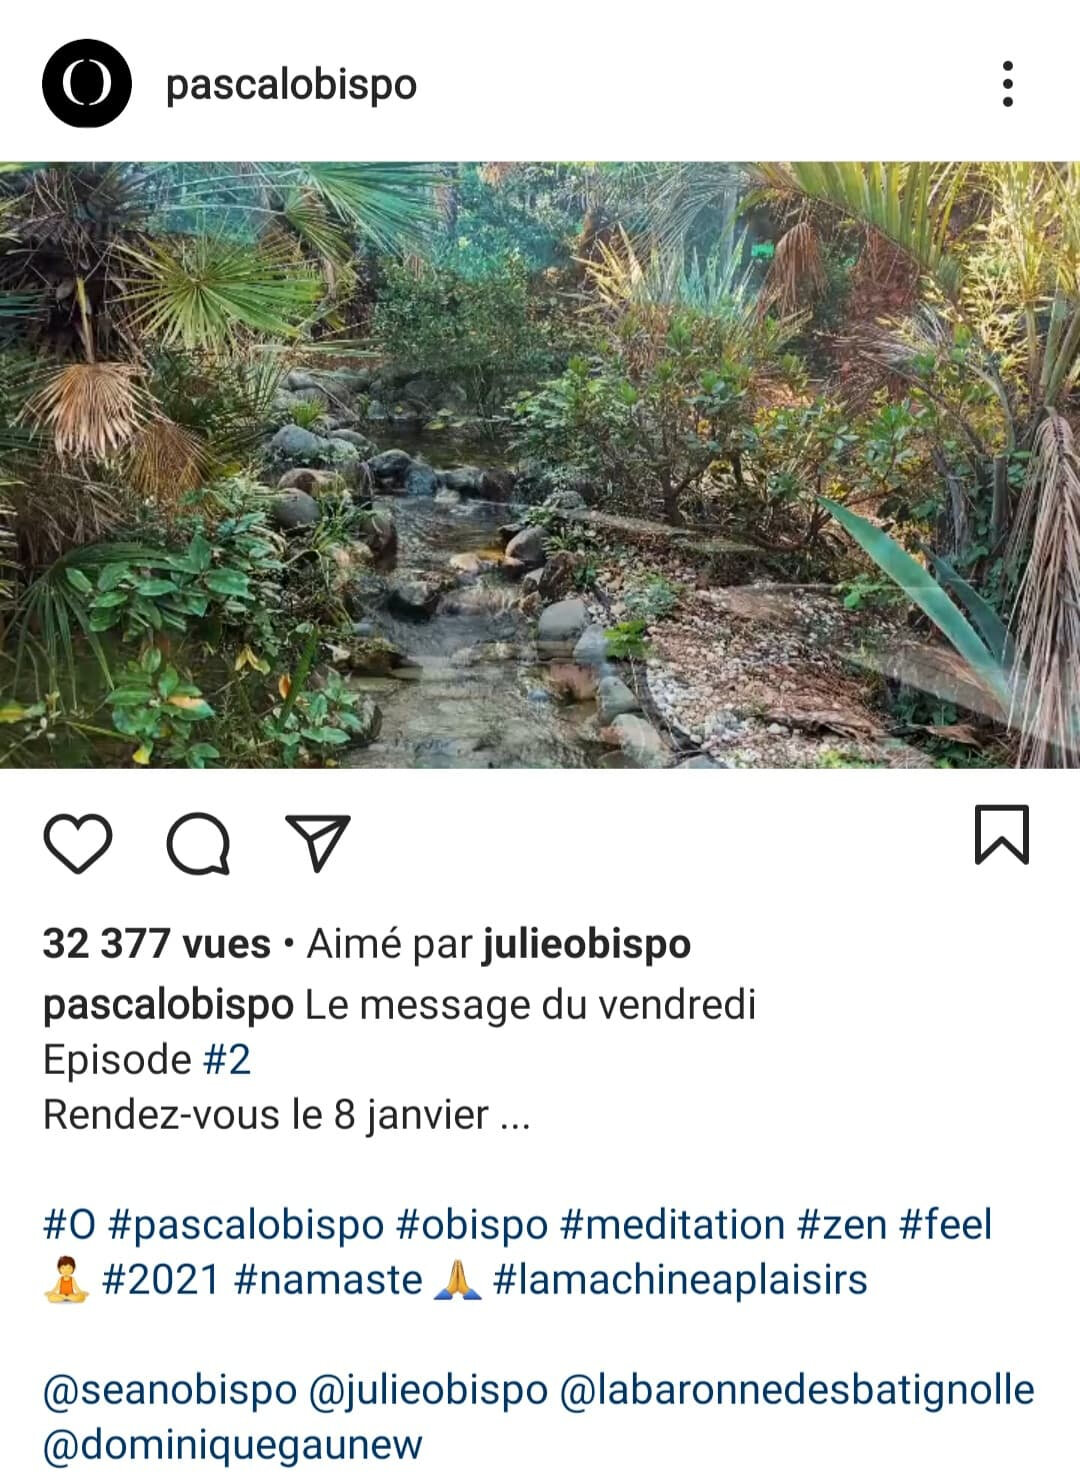
Task: Play the garden stream video
Action: [x=540, y=465]
